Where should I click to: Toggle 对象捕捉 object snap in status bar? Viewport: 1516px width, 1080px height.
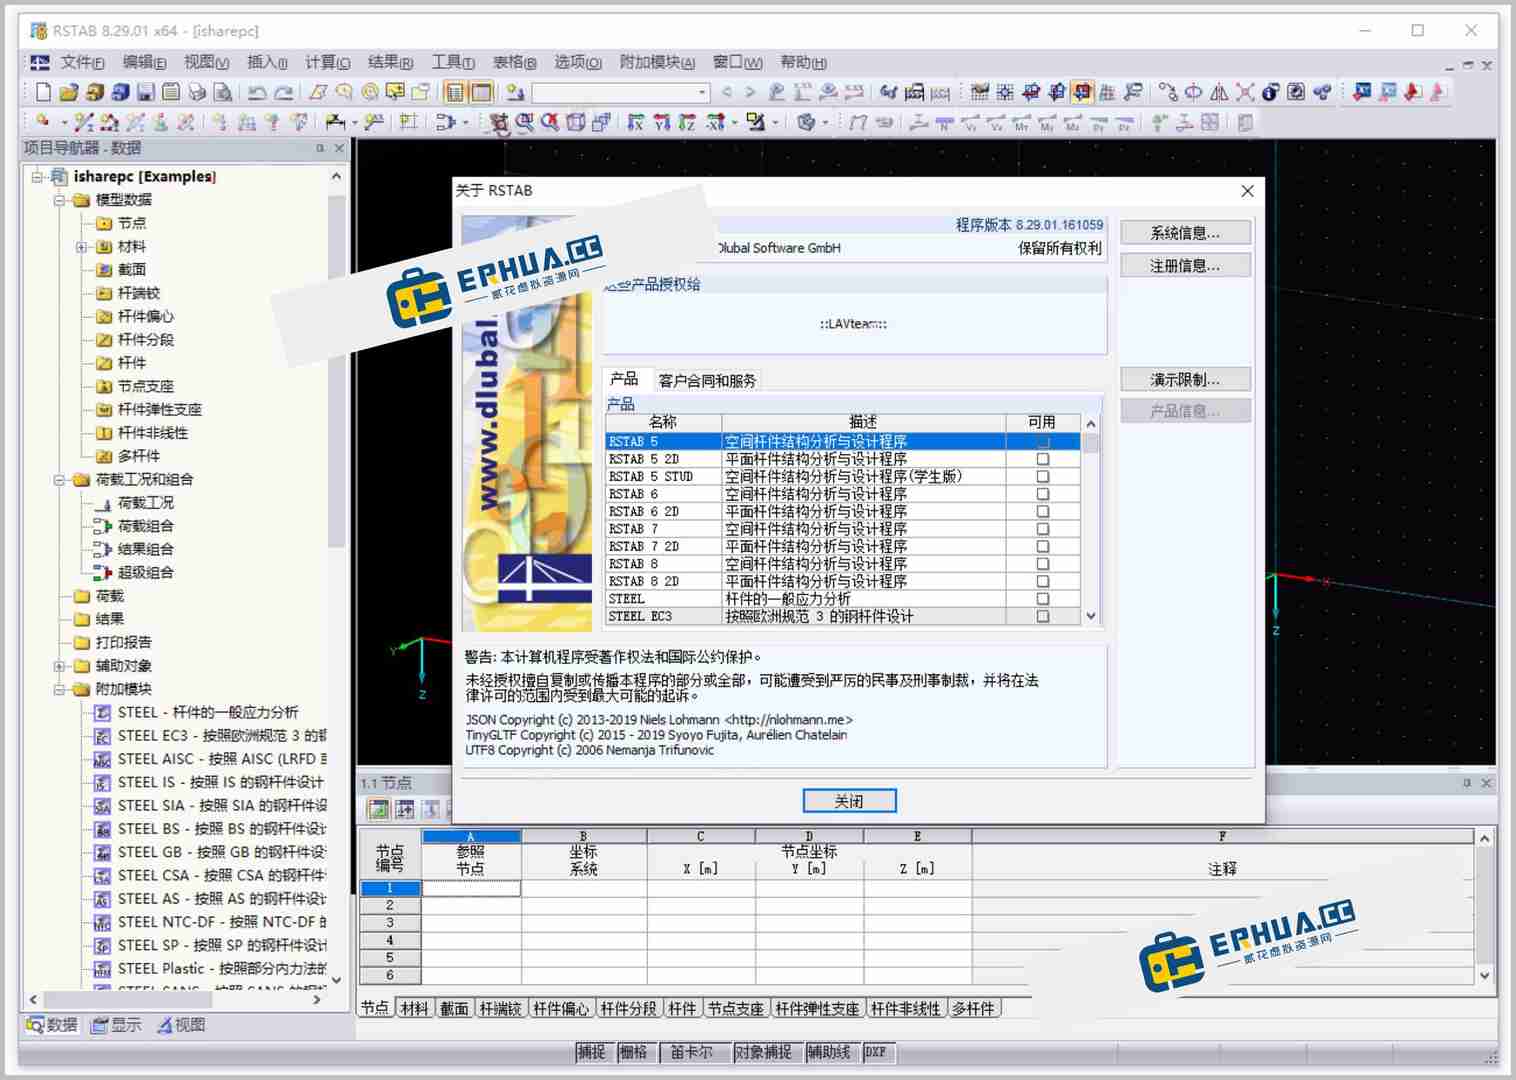(763, 1052)
